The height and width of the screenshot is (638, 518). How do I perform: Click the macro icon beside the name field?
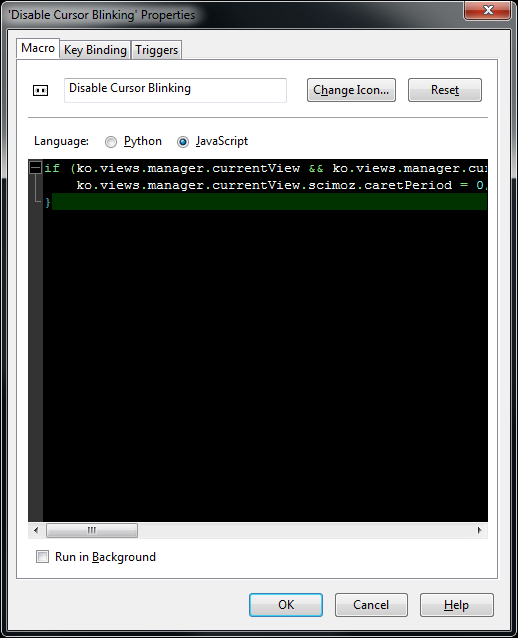(x=40, y=90)
